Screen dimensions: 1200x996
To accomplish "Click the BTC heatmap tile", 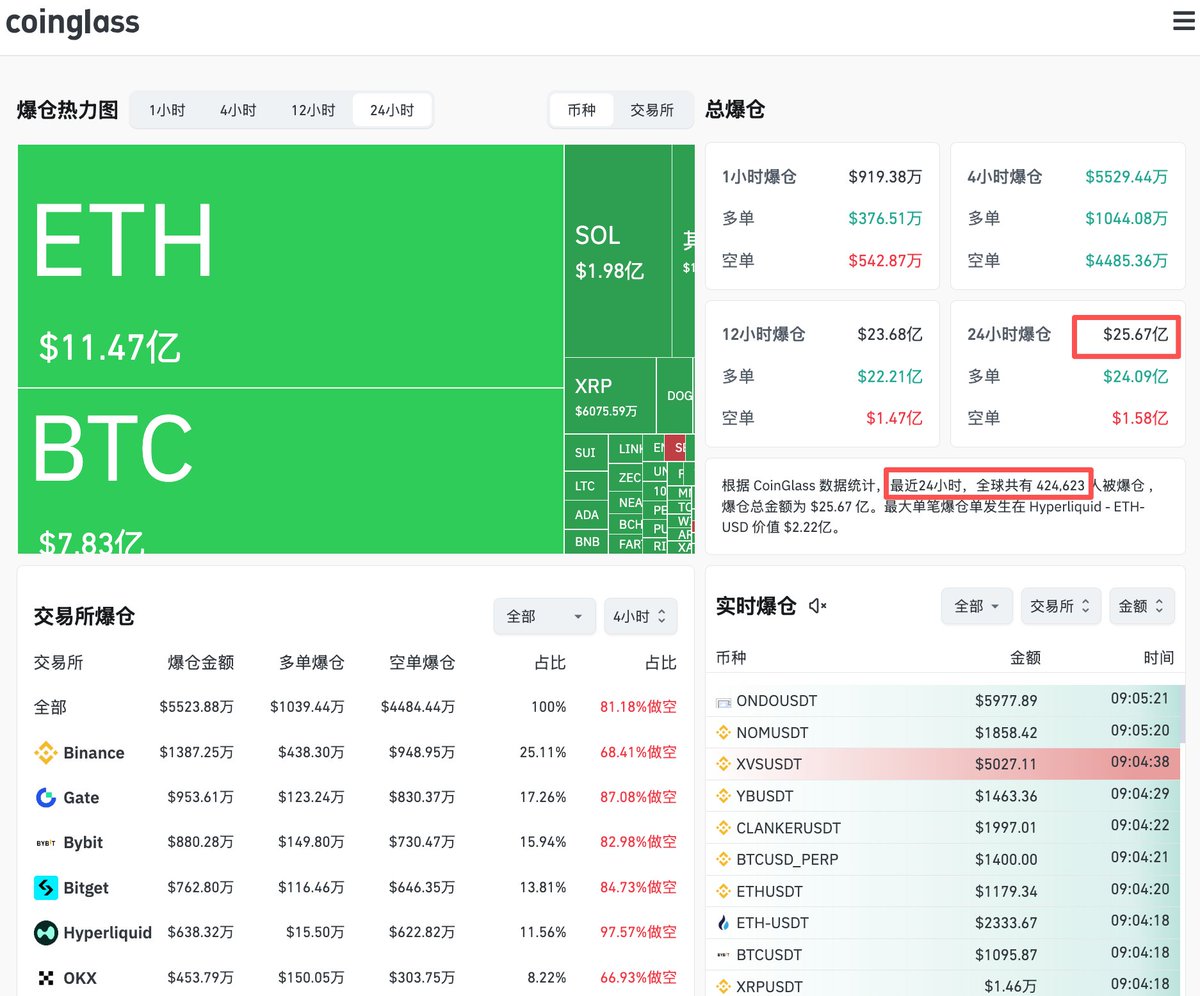I will 291,470.
